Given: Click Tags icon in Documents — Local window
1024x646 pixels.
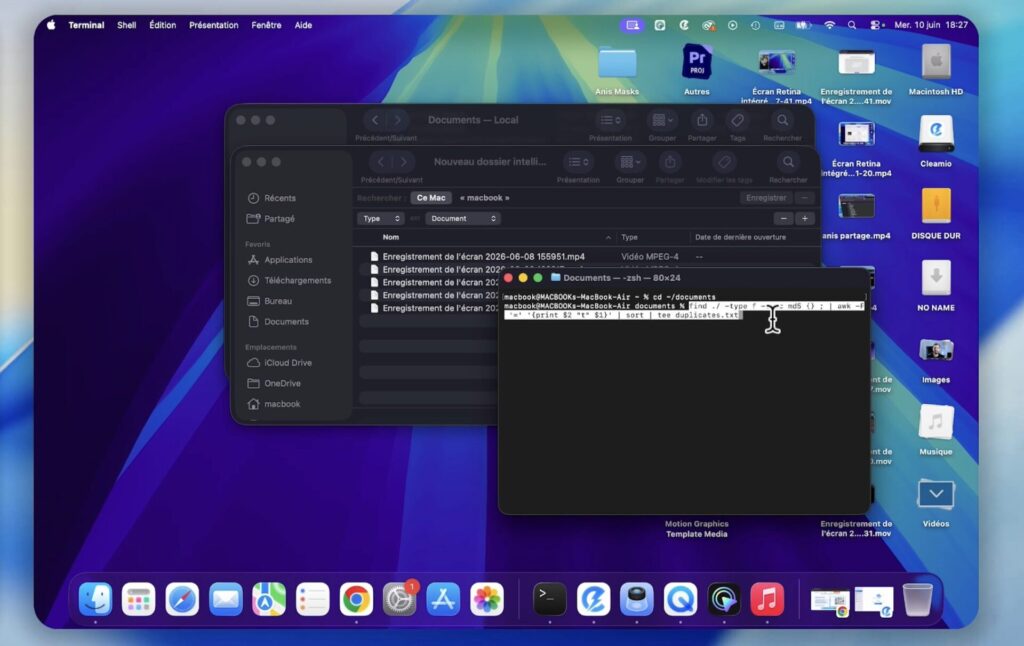Looking at the screenshot, I should click(x=737, y=120).
